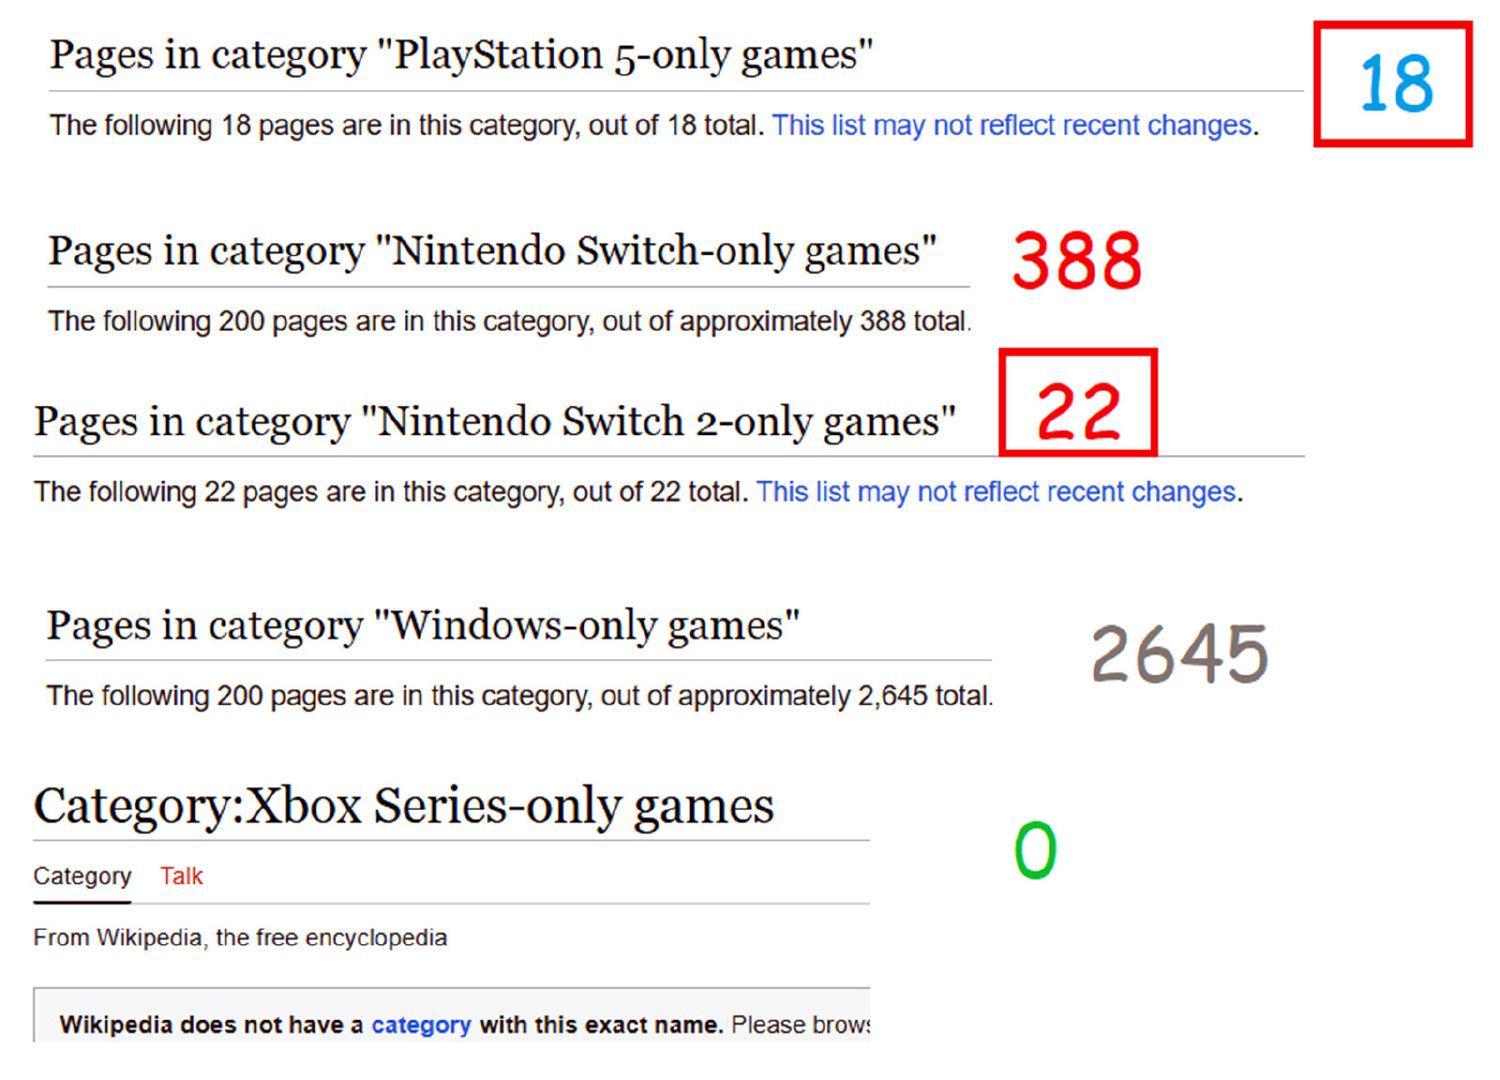This screenshot has width=1500, height=1080.
Task: Follow the blue 'category' link in the notice
Action: point(421,1025)
